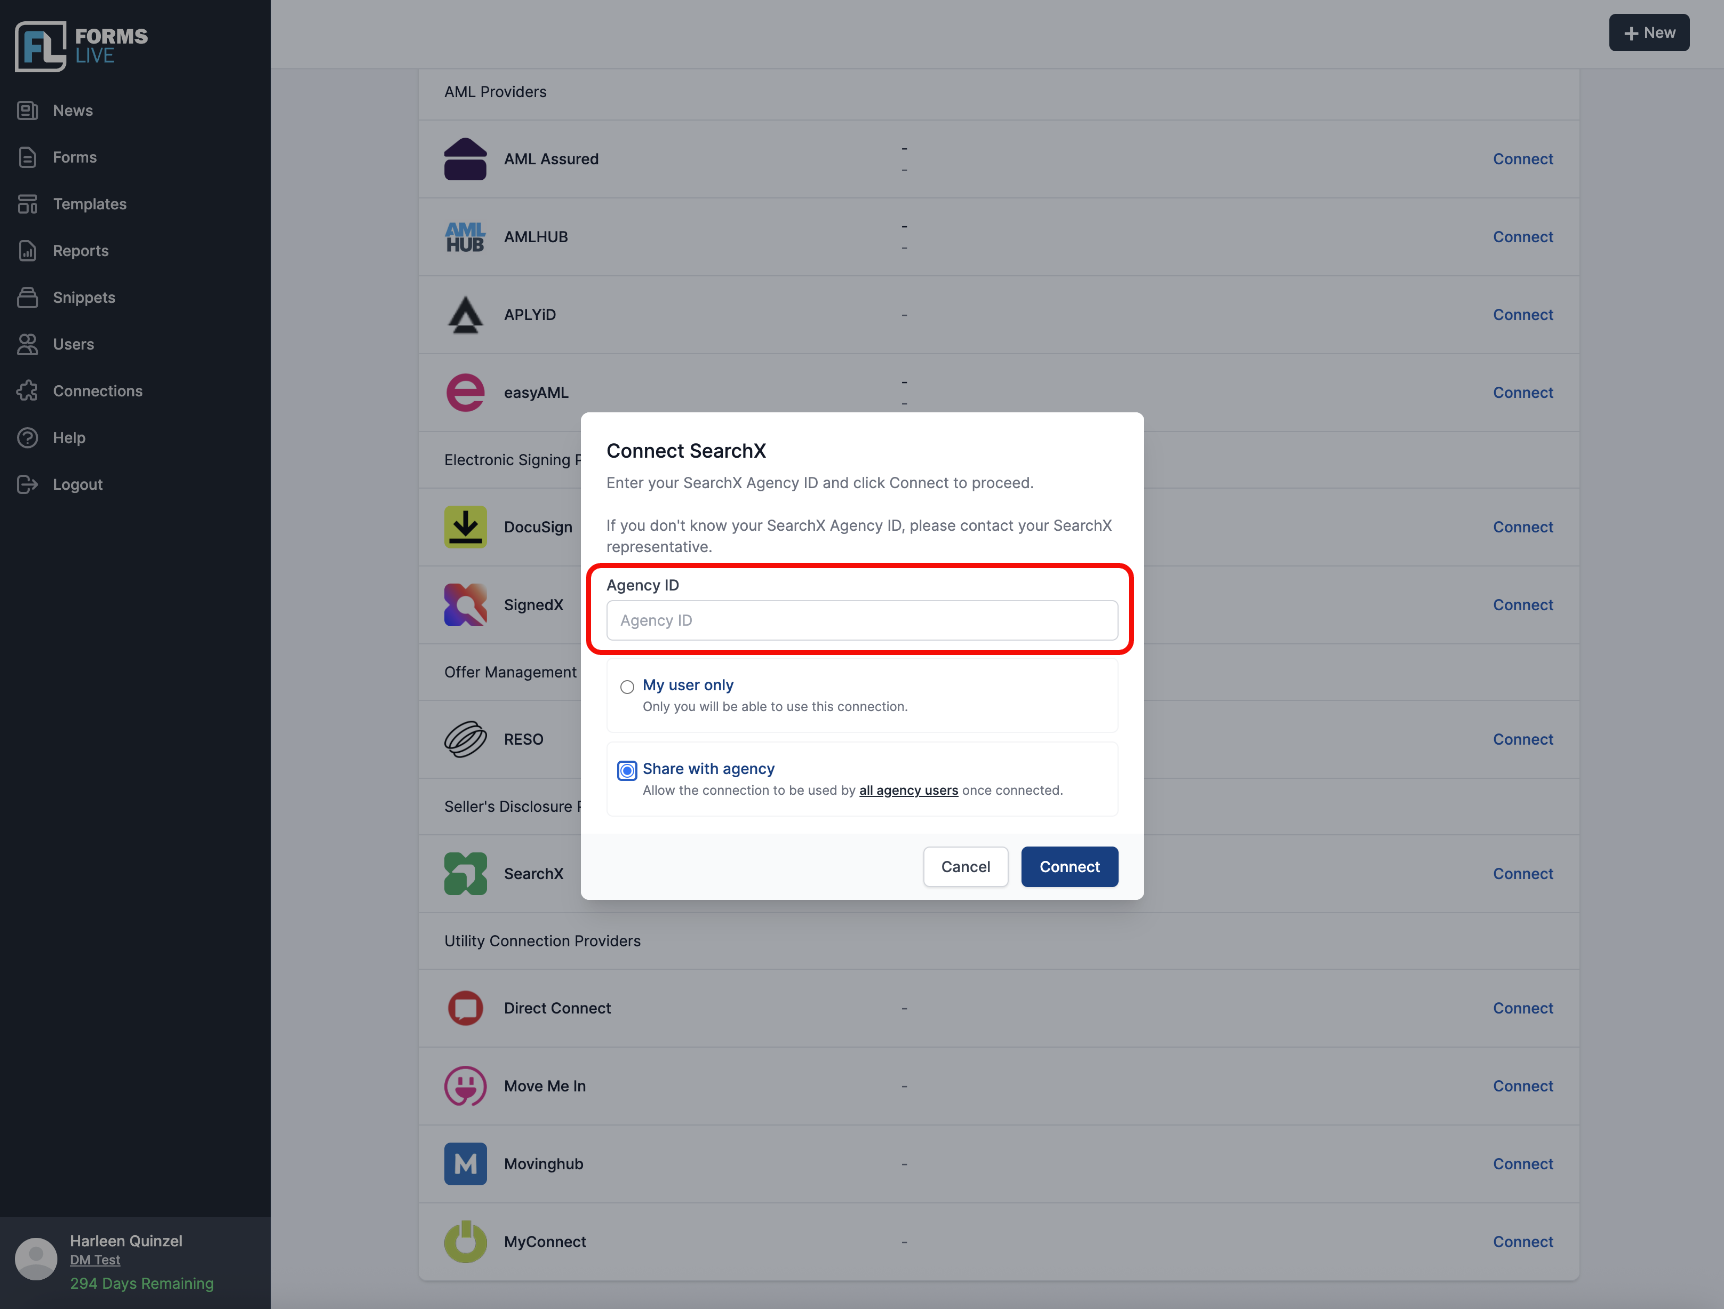Navigate to Templates

point(90,204)
